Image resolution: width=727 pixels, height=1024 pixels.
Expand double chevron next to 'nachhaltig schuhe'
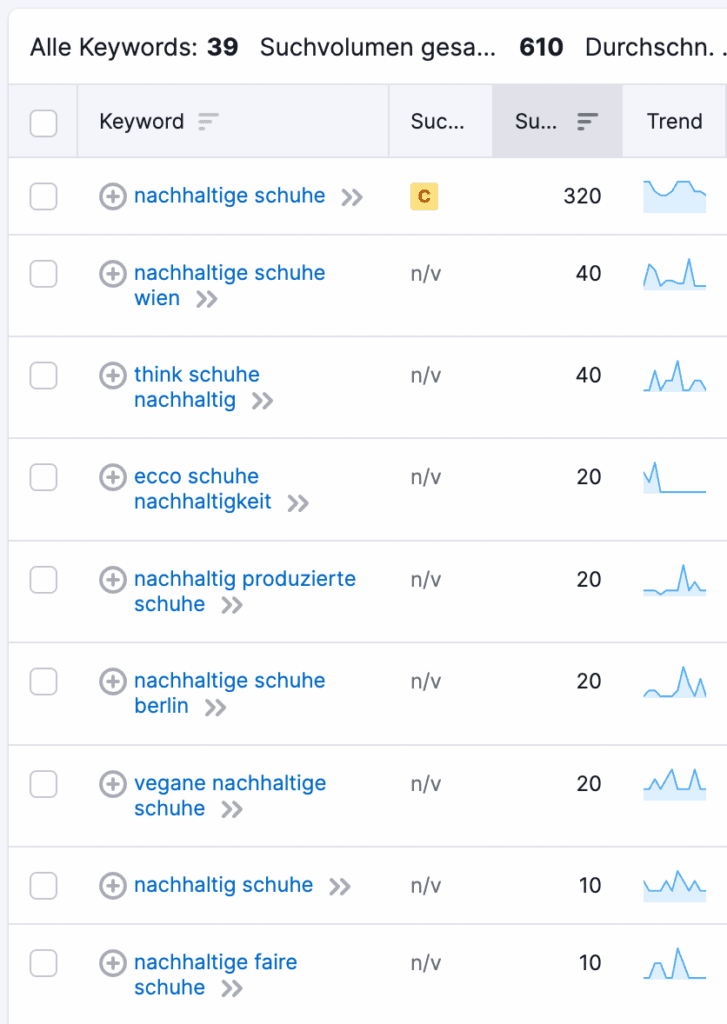pyautogui.click(x=340, y=886)
